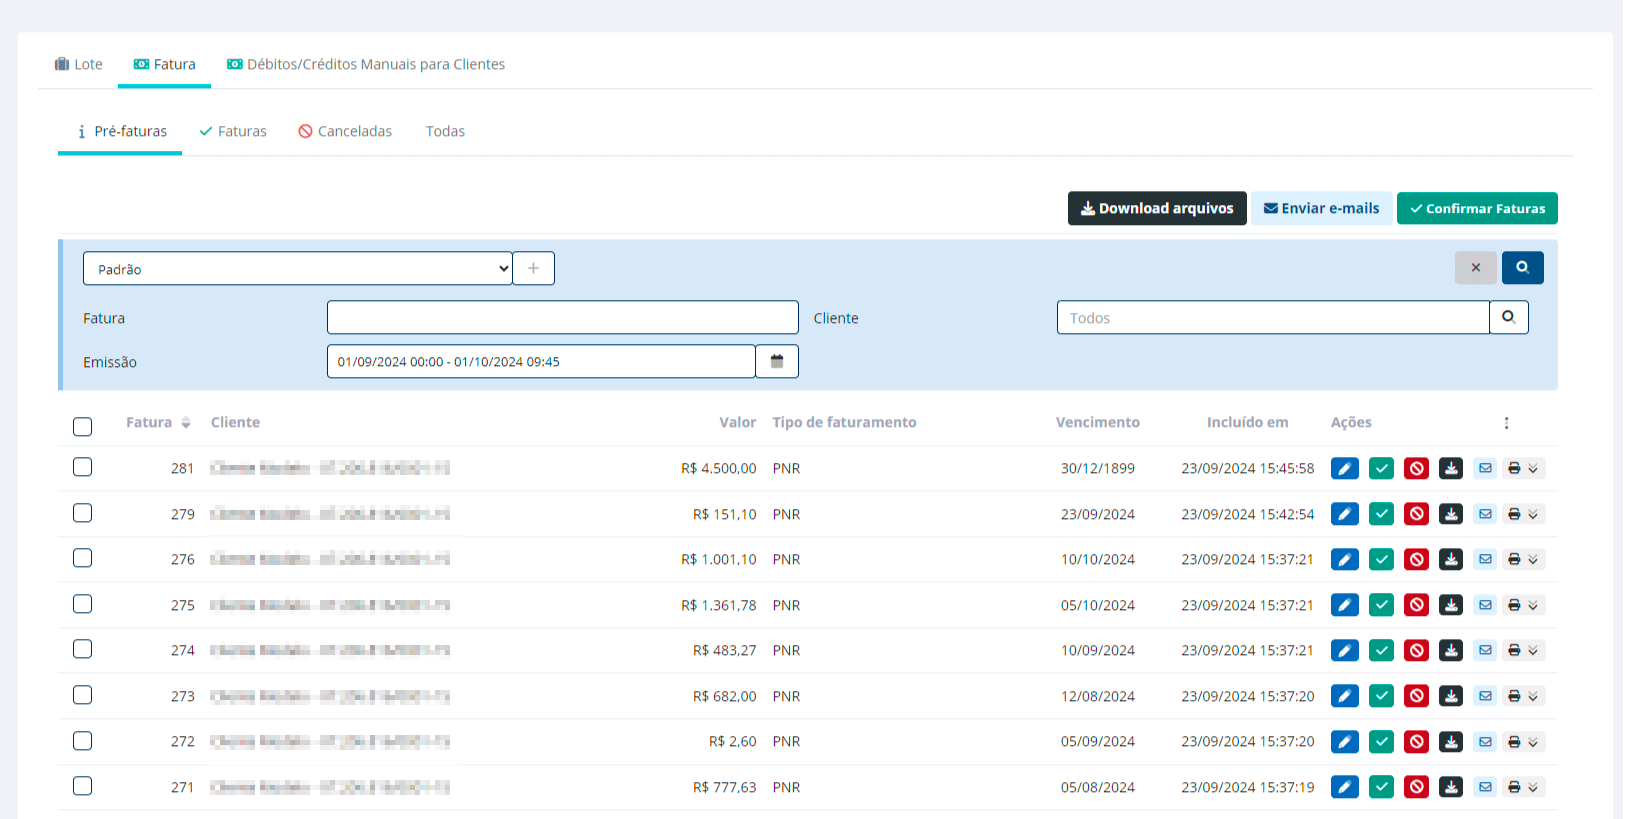Select checkbox for invoice 273
This screenshot has width=1637, height=819.
(x=83, y=695)
